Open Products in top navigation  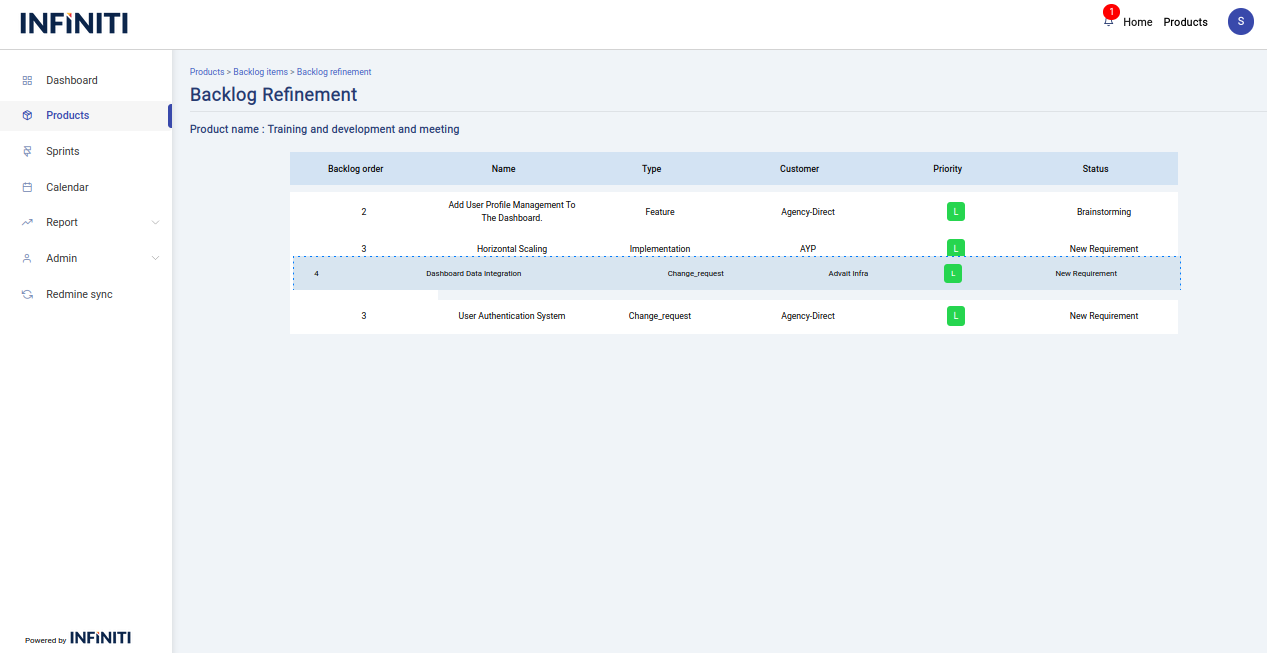[1185, 22]
